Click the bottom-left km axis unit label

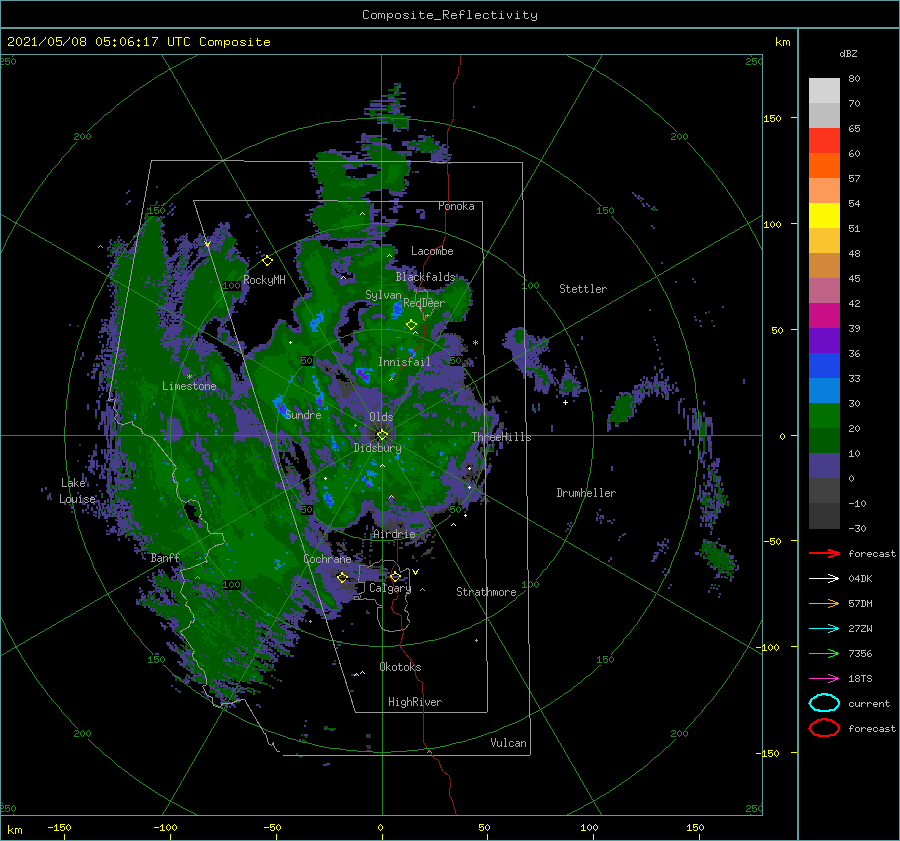click(14, 830)
